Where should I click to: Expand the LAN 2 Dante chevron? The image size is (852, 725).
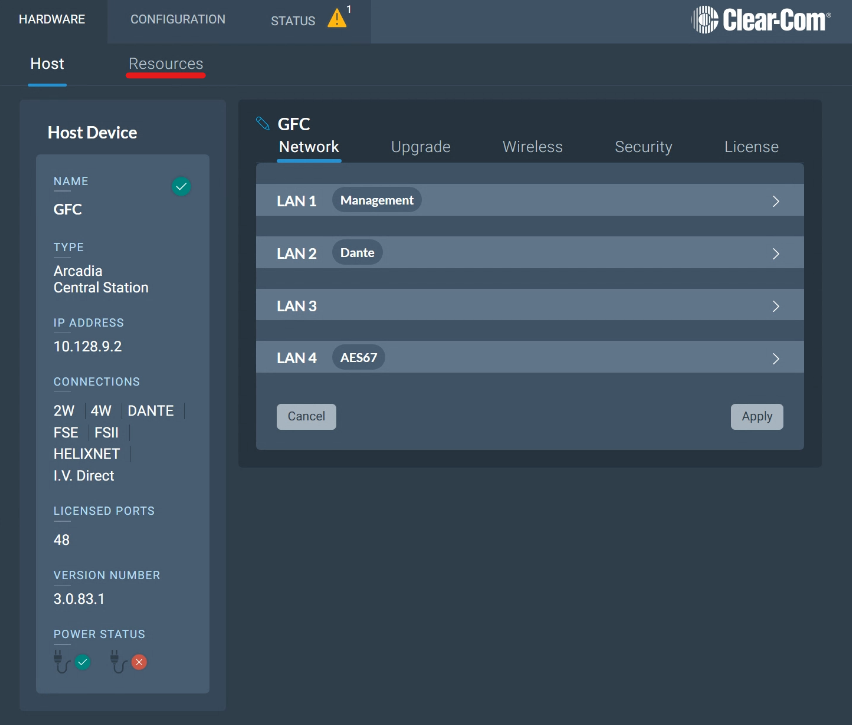coord(775,254)
